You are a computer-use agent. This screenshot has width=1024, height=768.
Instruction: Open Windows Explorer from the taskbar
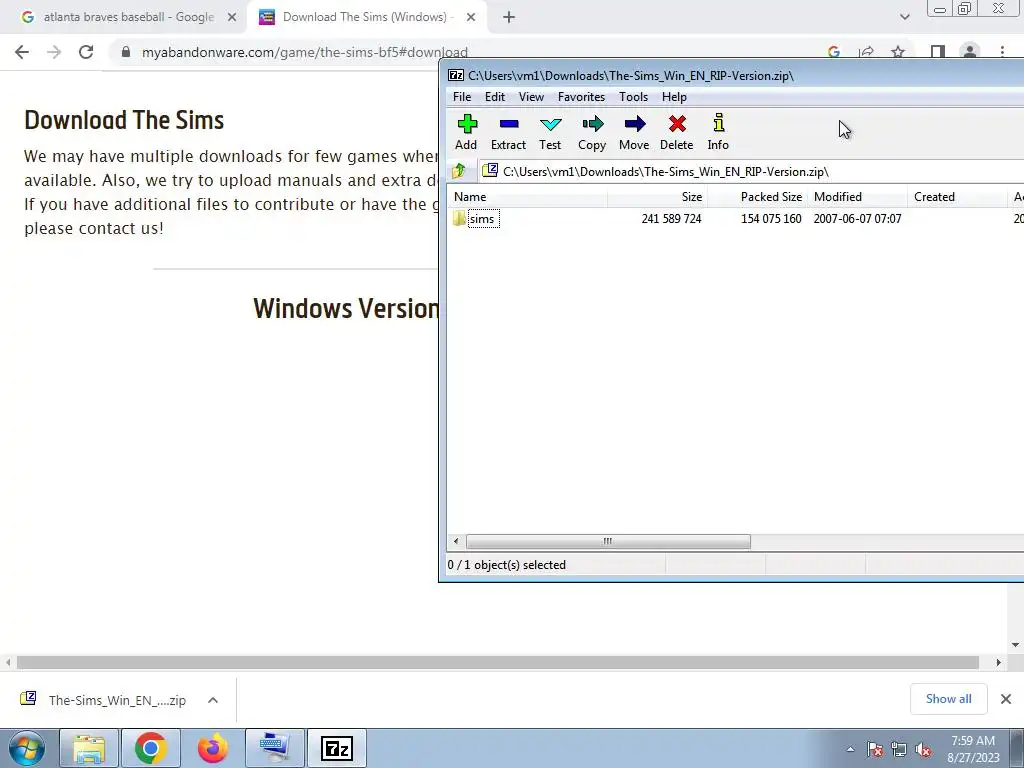pos(89,748)
